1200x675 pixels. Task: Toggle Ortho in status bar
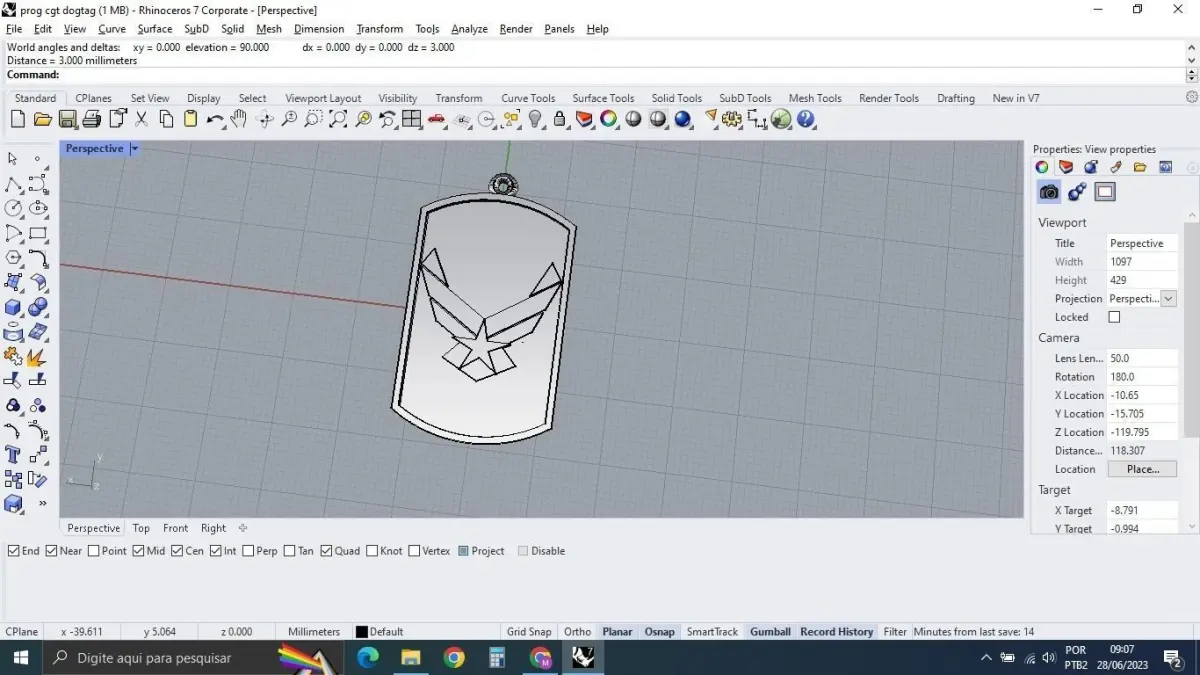pos(577,632)
